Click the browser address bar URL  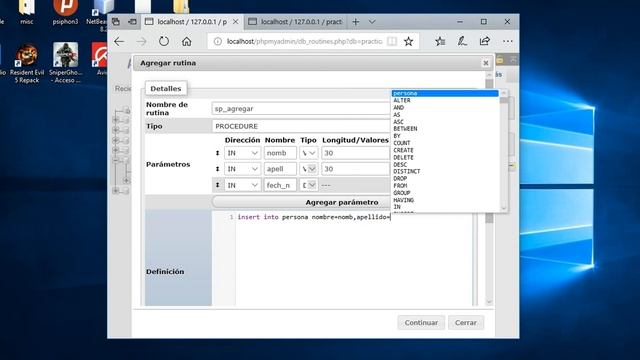point(304,41)
